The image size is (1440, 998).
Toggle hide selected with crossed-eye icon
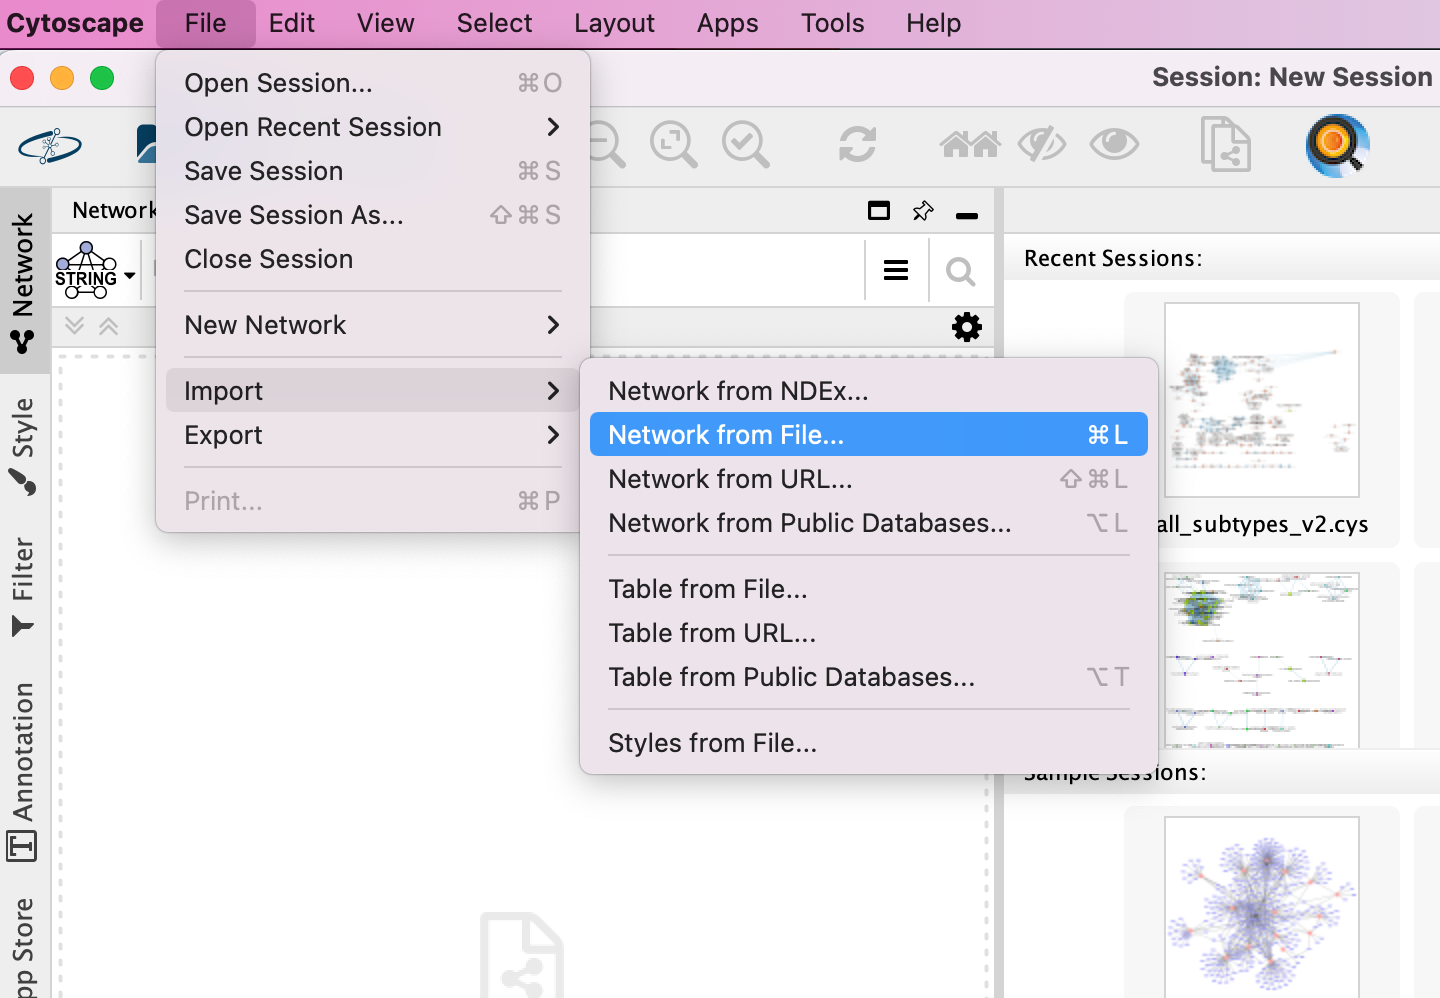[x=1041, y=145]
